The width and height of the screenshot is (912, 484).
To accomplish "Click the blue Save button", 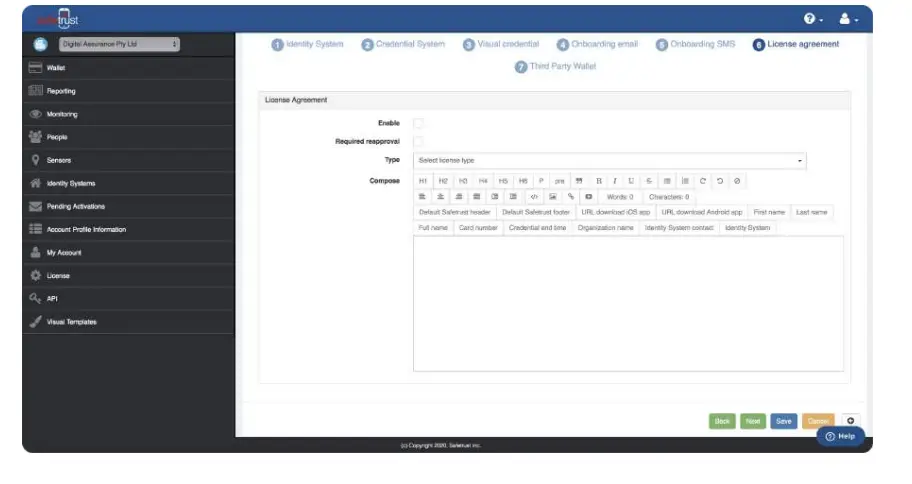I will click(x=783, y=421).
